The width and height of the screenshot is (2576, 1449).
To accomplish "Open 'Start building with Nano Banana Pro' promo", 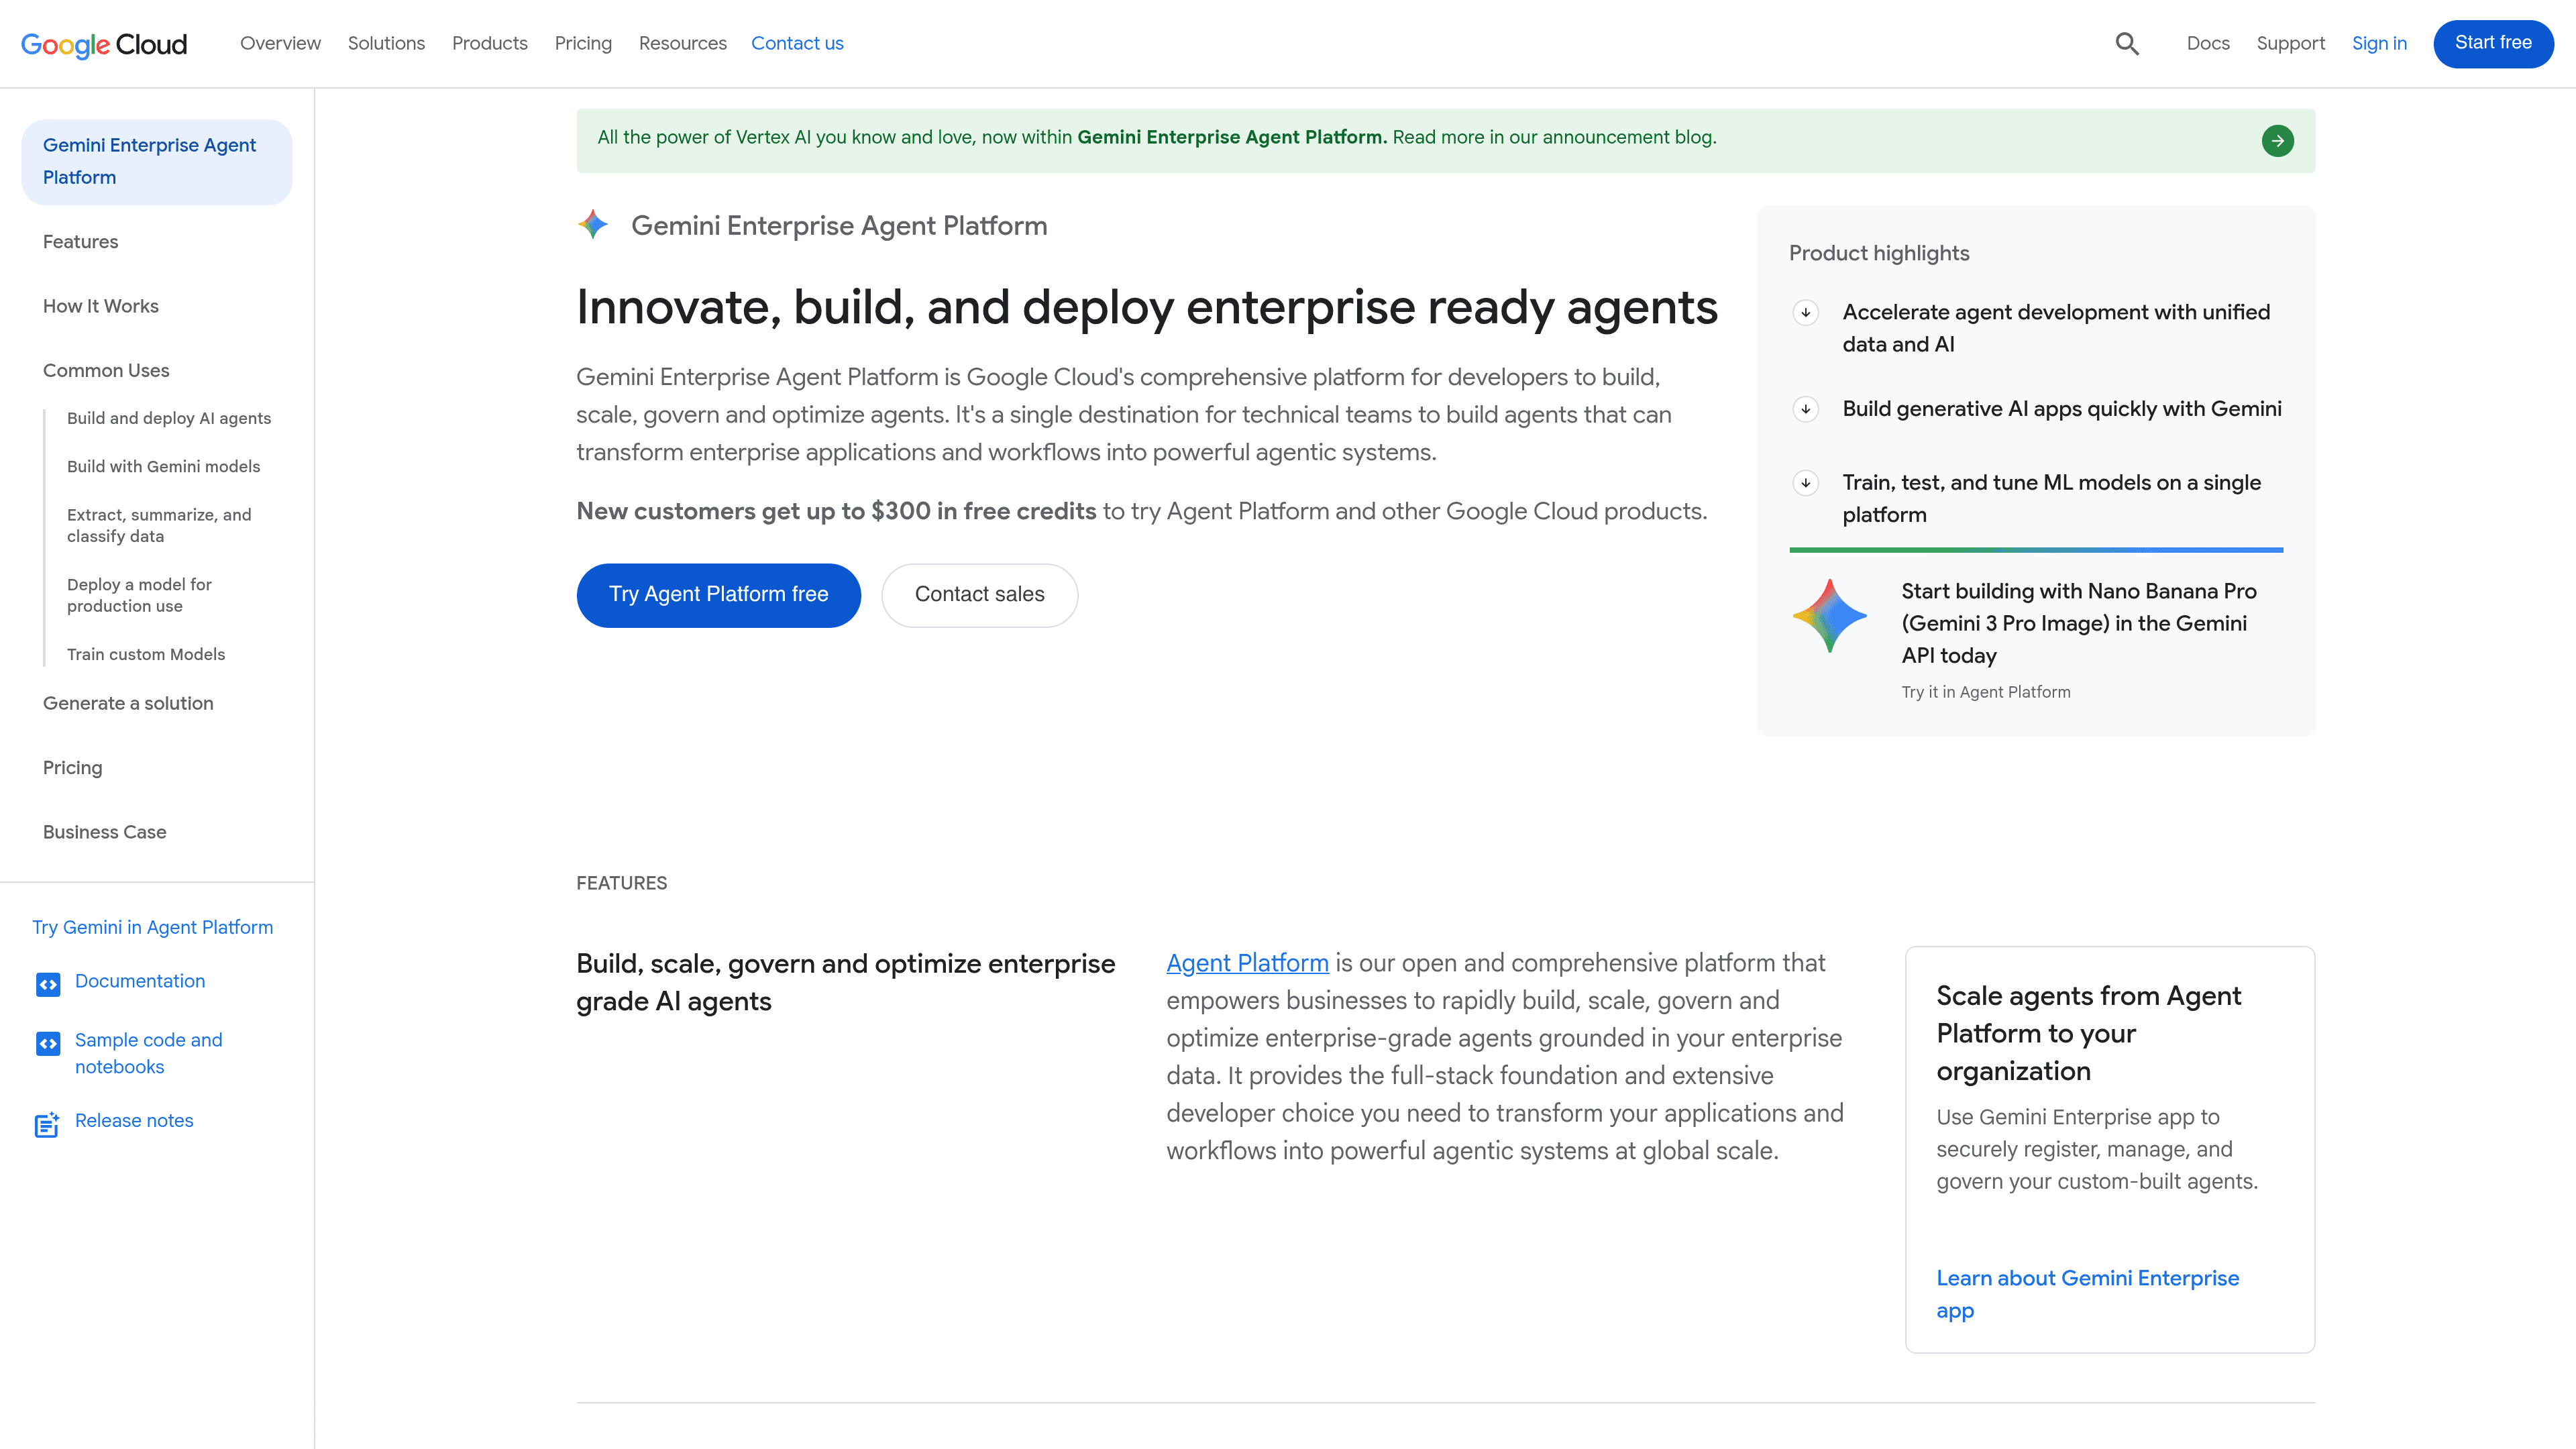I will [2078, 623].
